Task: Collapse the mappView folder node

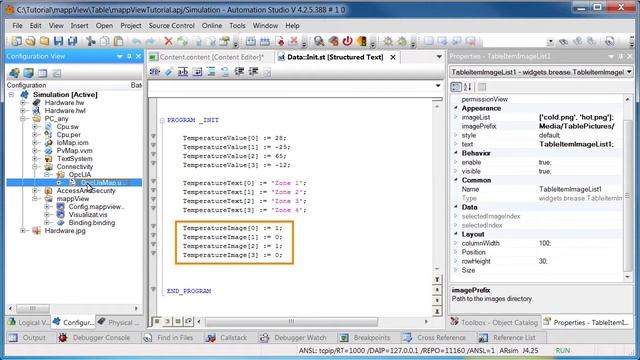Action: pos(35,198)
